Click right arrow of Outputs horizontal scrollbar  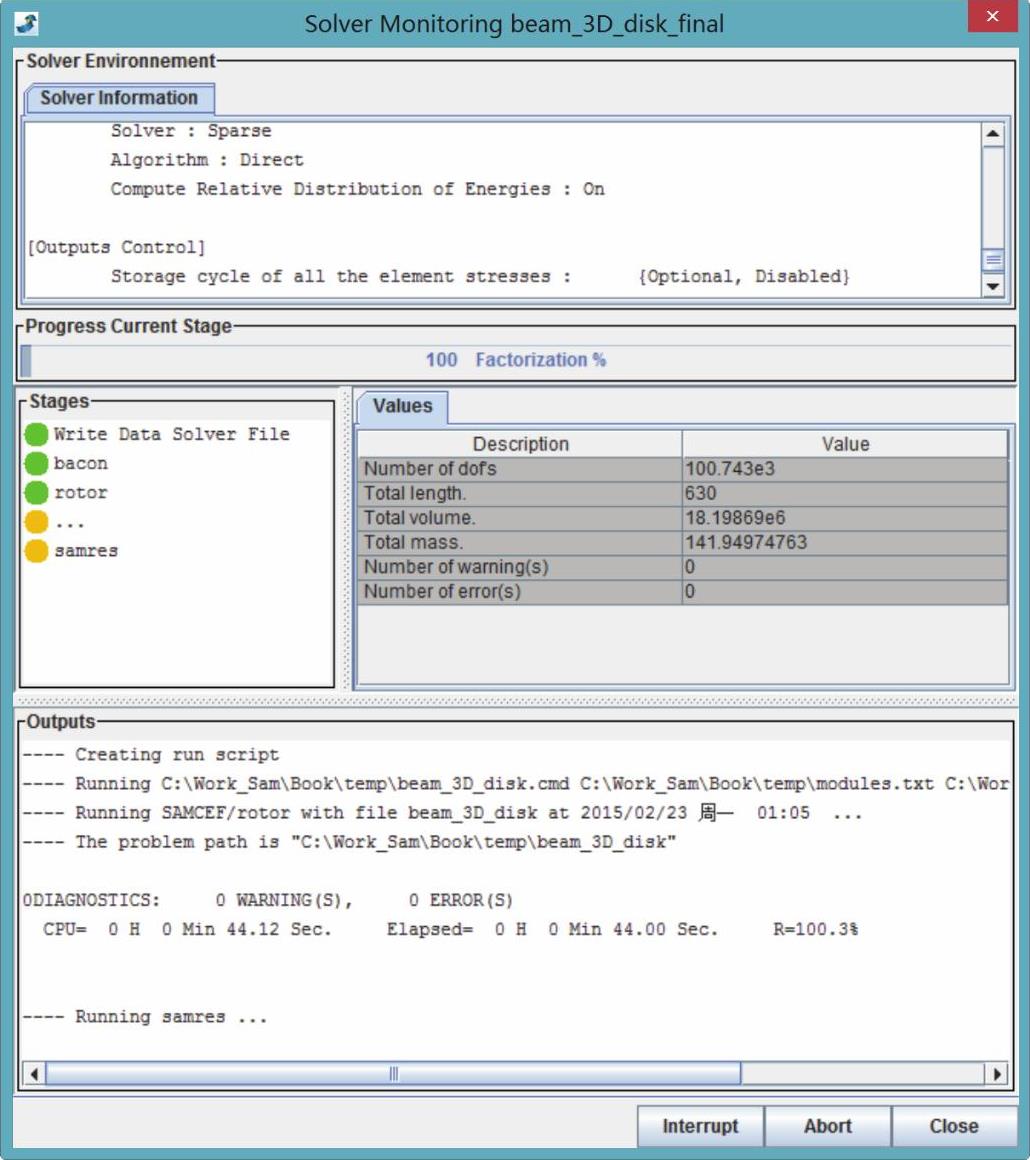click(x=996, y=1074)
